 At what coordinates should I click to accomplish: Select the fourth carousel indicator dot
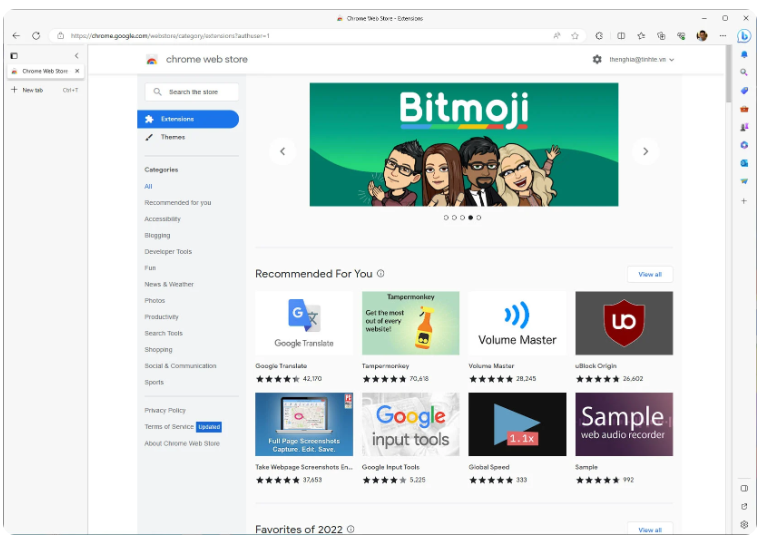coord(470,217)
